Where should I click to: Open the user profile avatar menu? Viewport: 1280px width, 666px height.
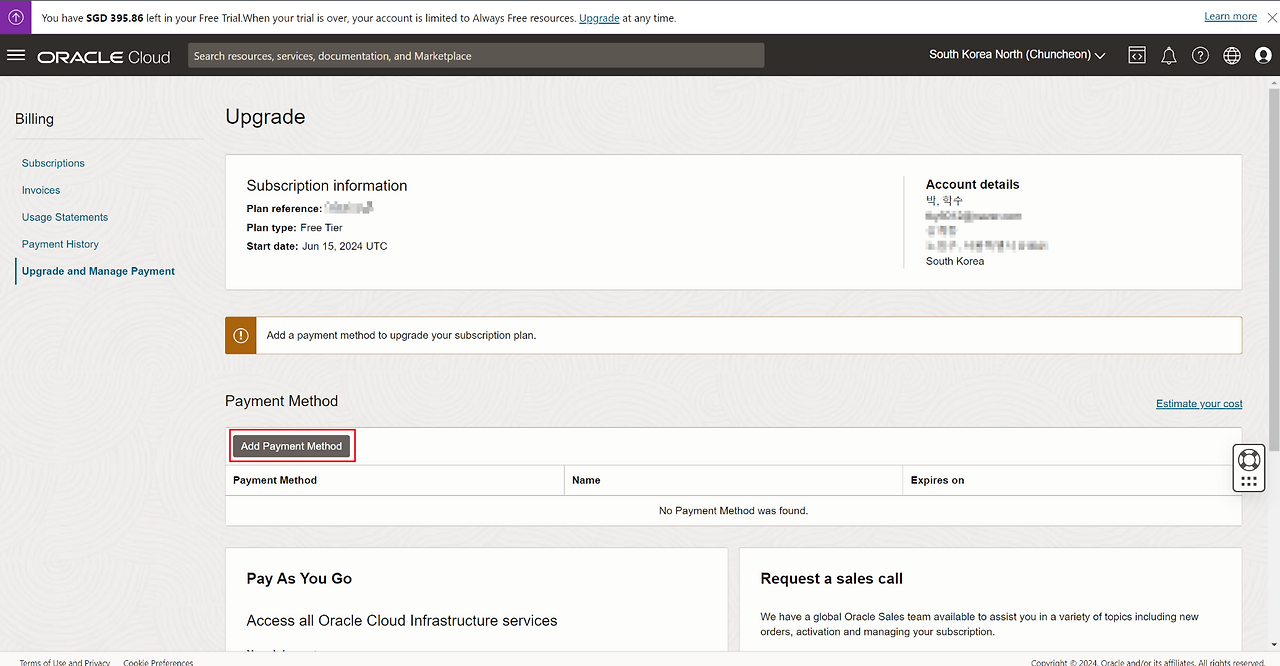(x=1263, y=56)
